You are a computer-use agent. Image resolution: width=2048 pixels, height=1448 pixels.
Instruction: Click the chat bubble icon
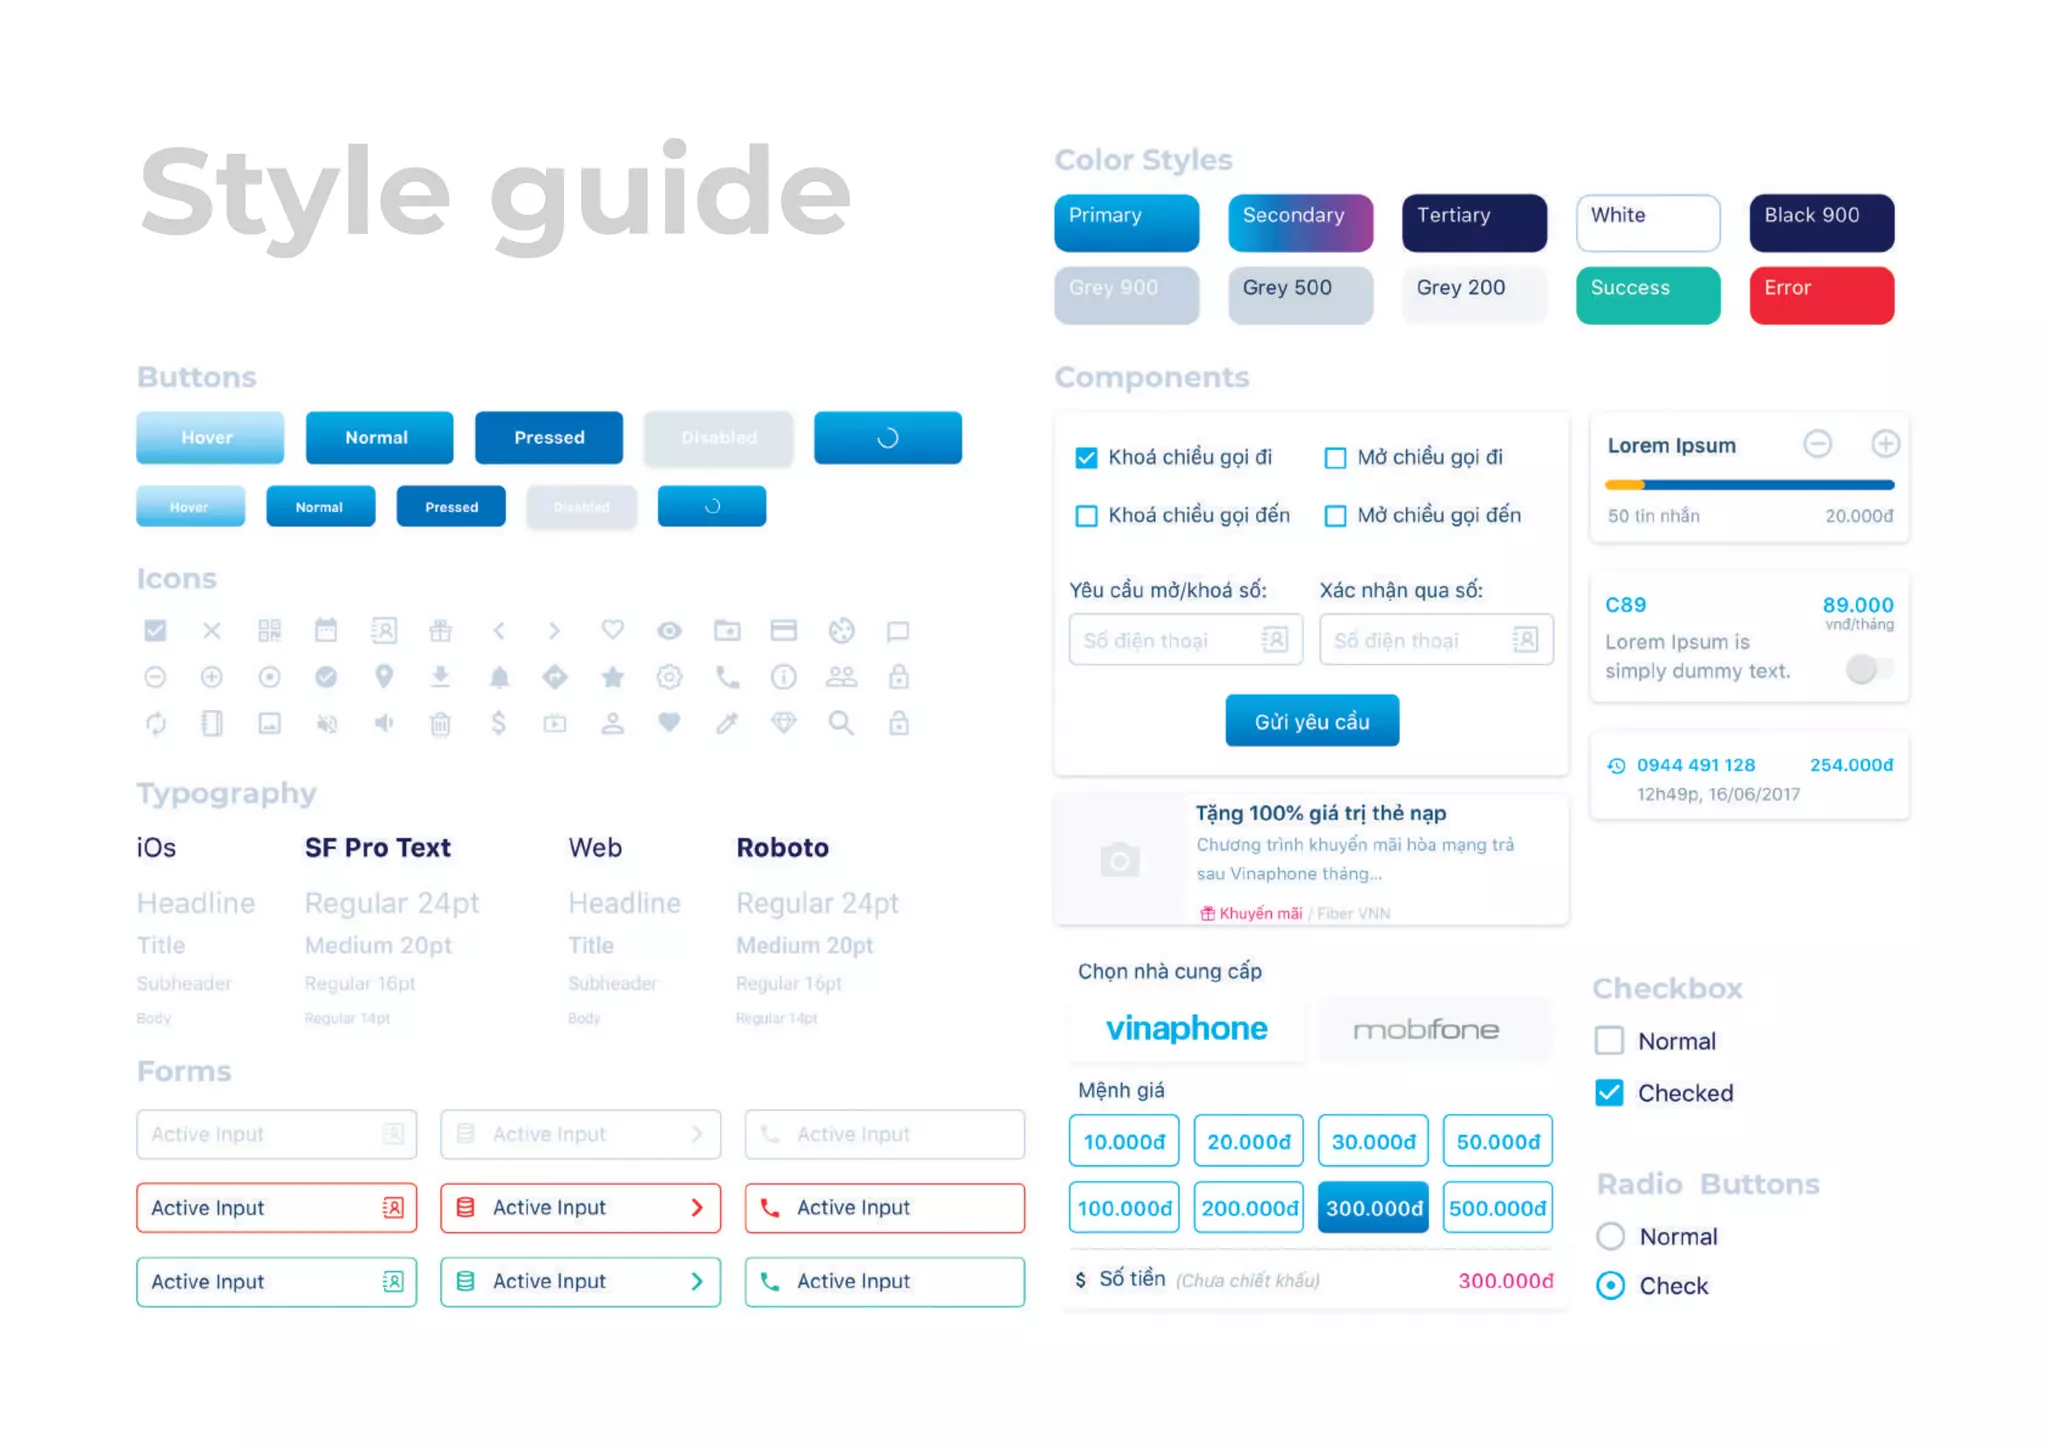click(x=898, y=630)
